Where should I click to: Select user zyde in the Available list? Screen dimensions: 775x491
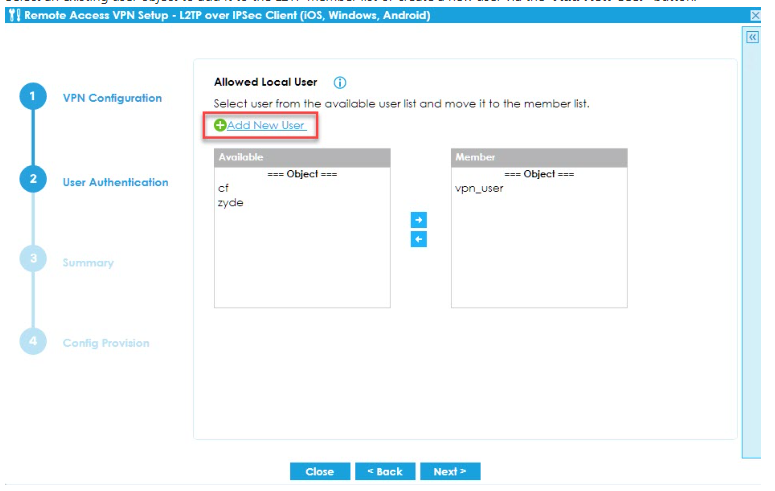click(x=229, y=202)
